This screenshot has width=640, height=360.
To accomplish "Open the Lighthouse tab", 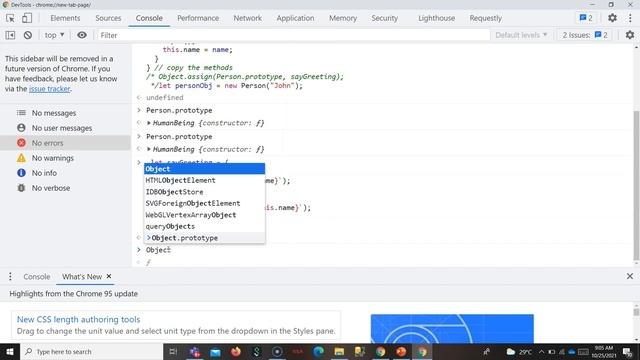I will tap(436, 18).
